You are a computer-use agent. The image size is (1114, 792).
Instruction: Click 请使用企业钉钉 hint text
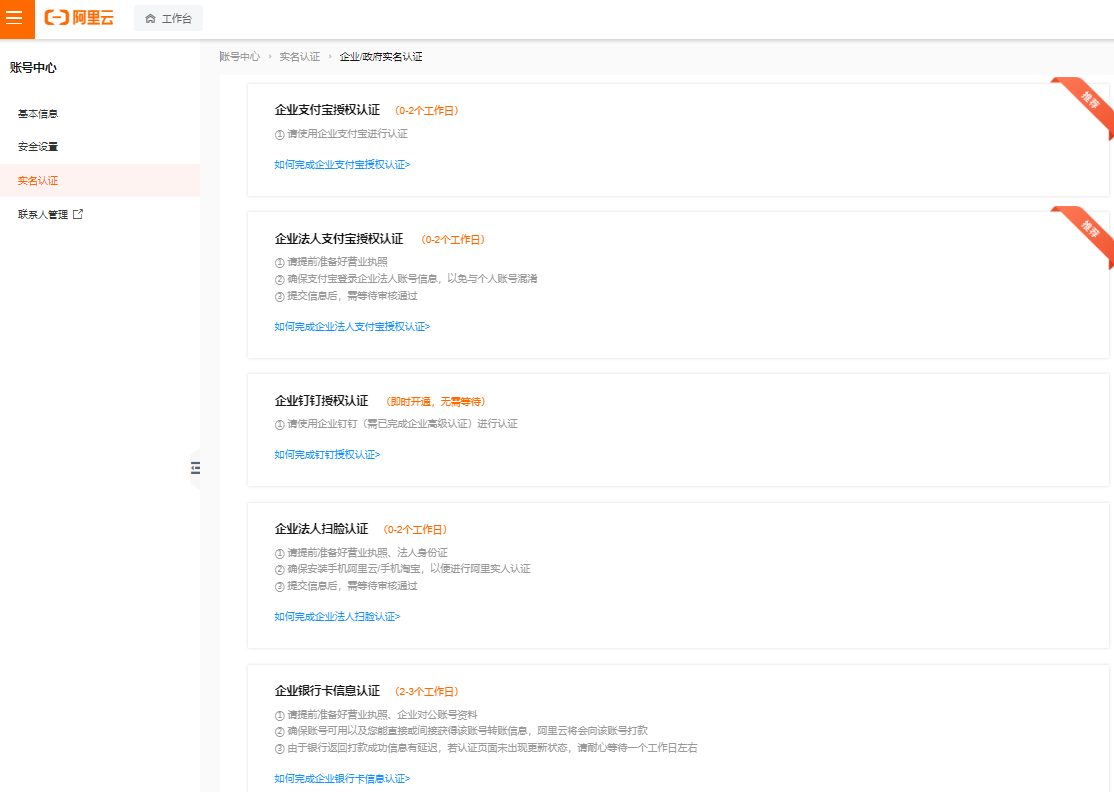point(402,424)
